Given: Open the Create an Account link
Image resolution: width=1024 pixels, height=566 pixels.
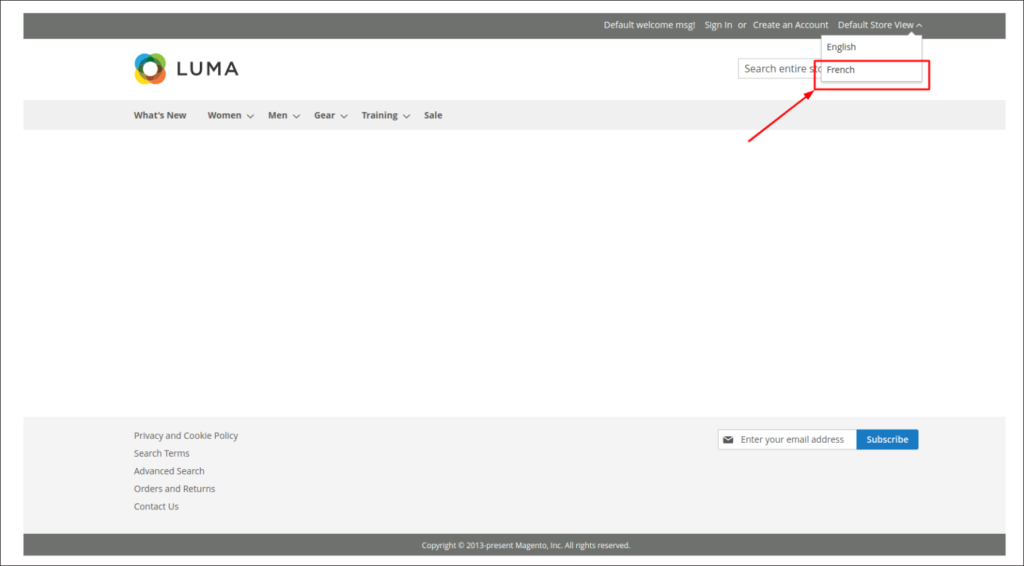Looking at the screenshot, I should click(x=790, y=25).
